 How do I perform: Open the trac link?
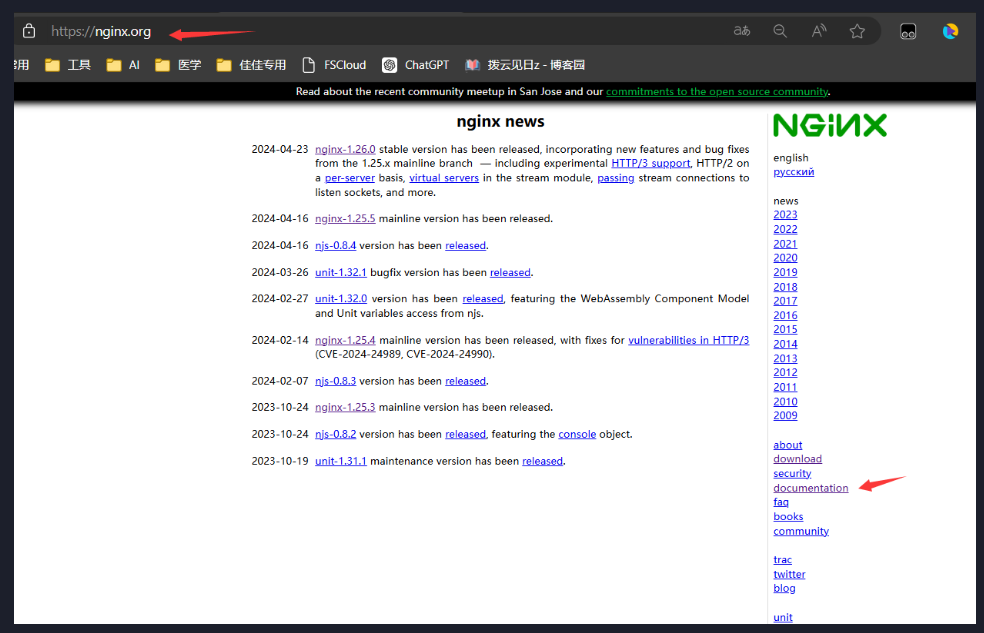click(x=783, y=560)
